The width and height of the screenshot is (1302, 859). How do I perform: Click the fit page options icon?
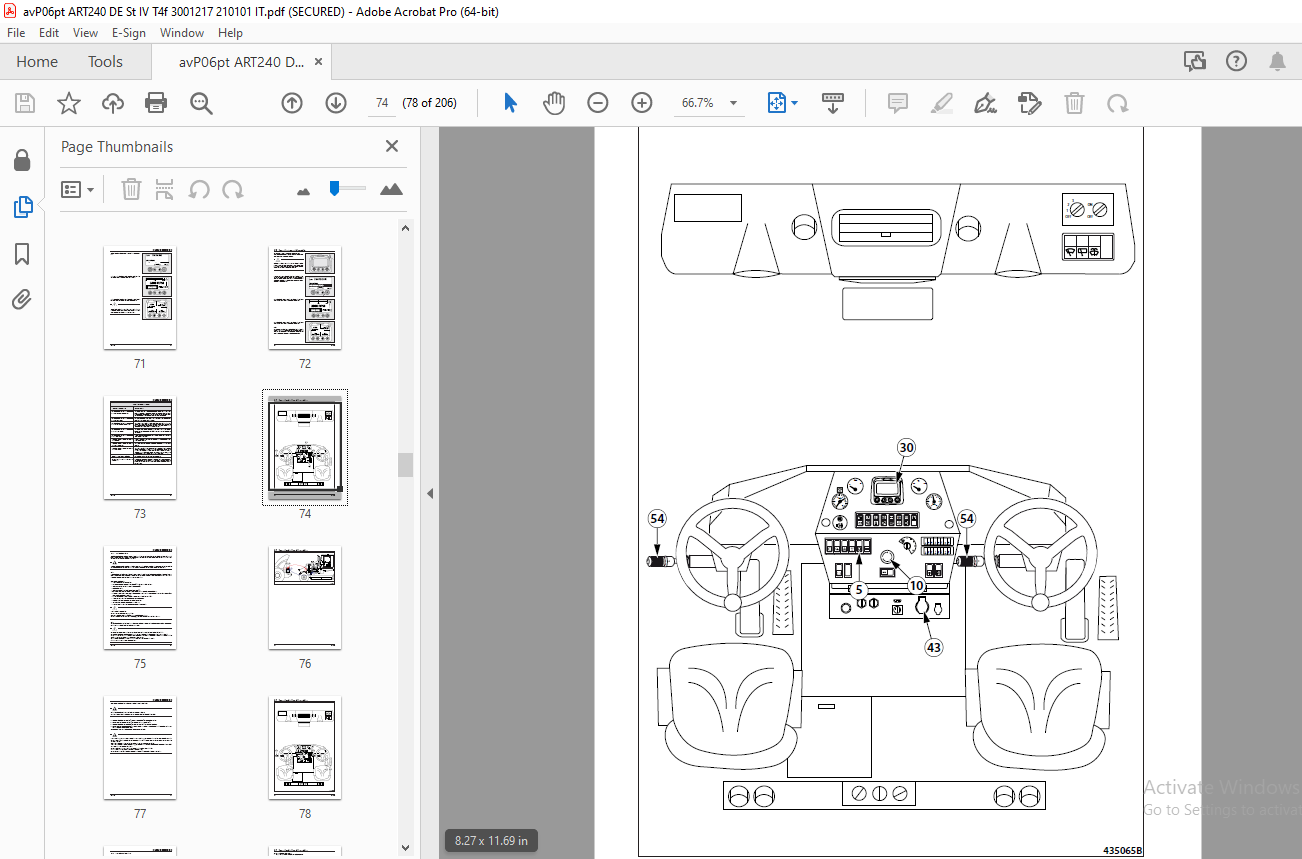coord(777,103)
